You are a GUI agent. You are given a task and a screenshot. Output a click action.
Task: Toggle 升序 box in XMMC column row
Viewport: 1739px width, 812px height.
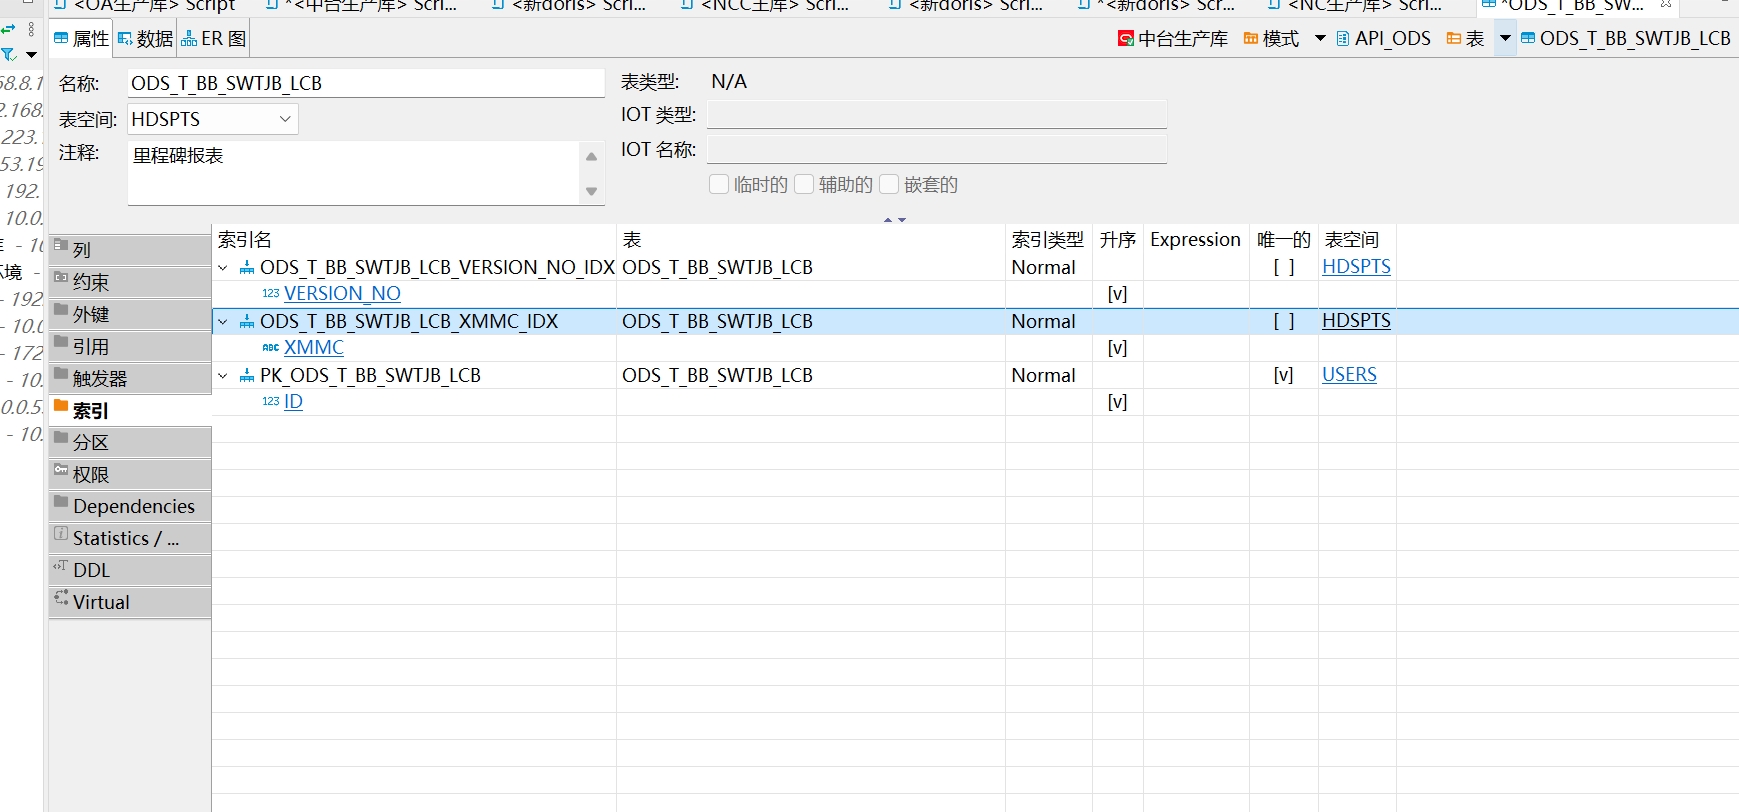[1117, 349]
